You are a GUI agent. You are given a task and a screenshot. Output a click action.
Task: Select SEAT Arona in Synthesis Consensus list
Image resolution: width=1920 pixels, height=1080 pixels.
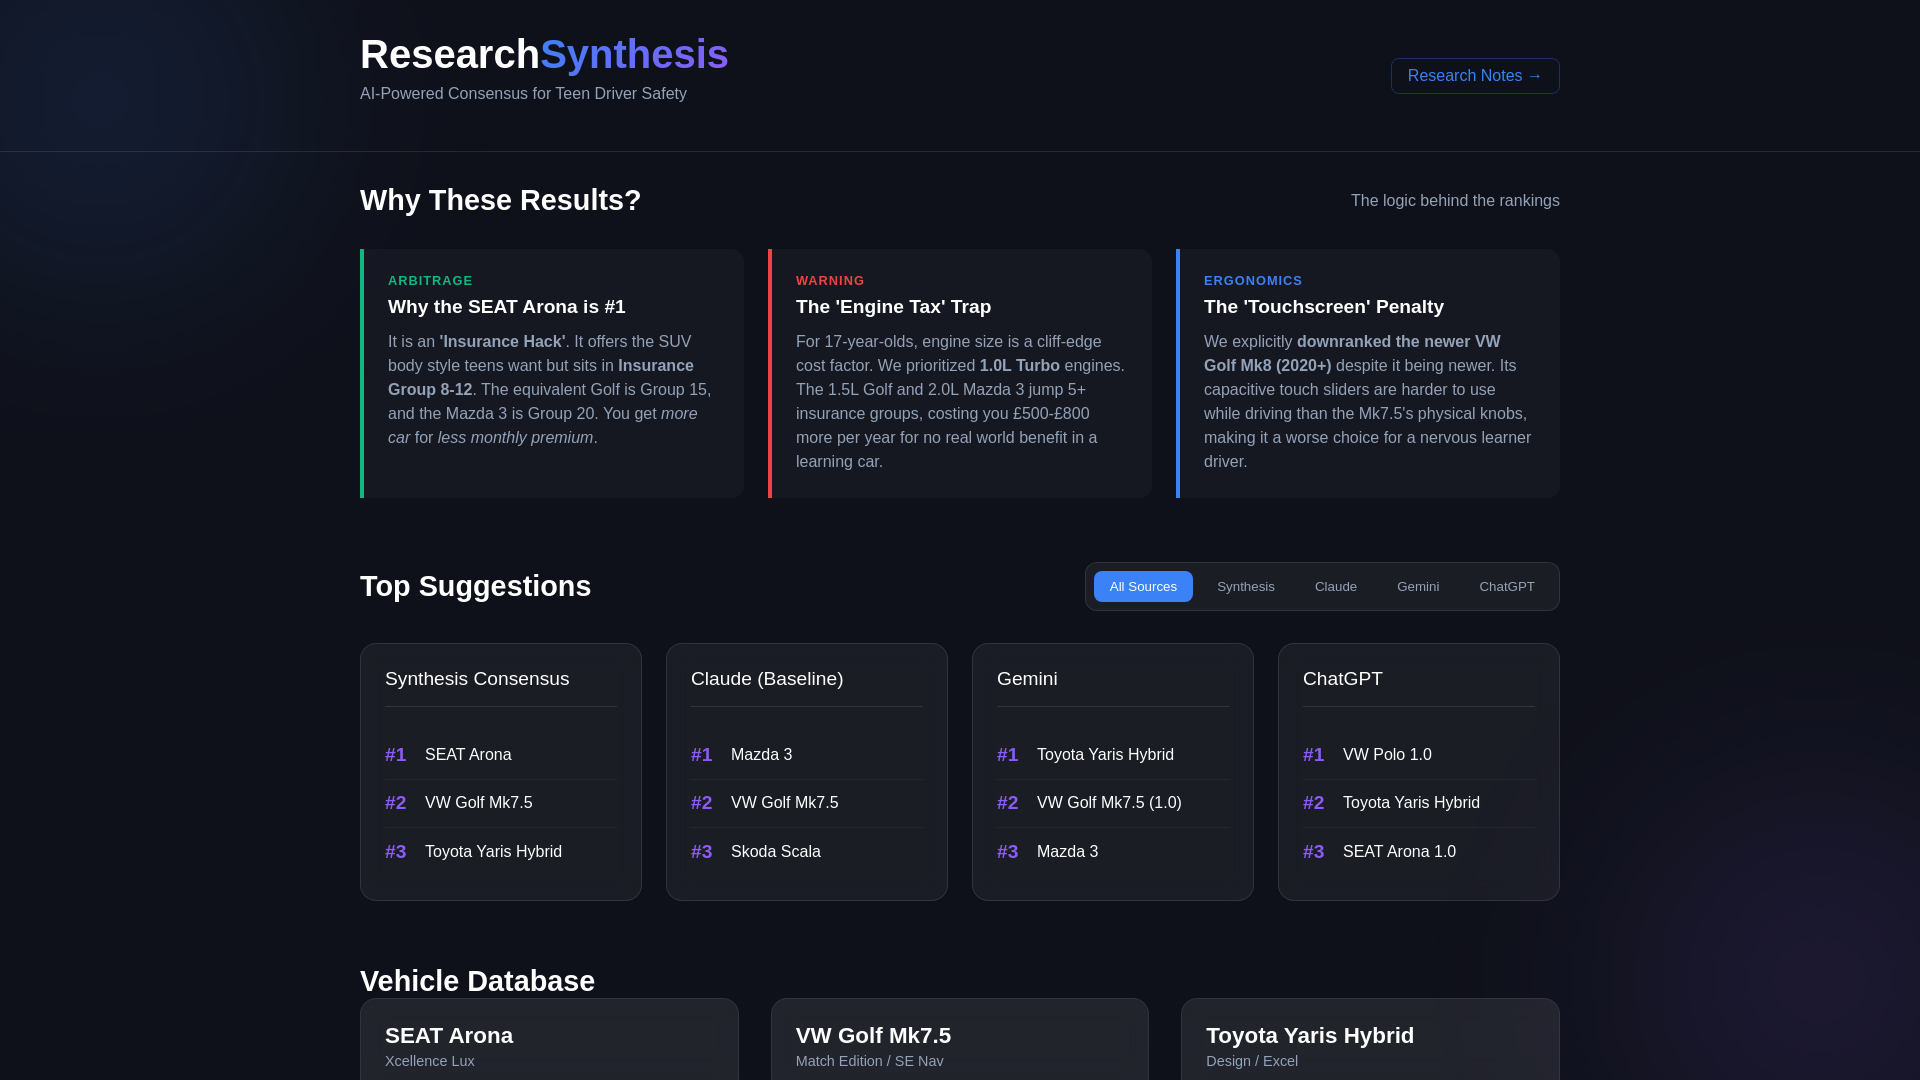[501, 755]
